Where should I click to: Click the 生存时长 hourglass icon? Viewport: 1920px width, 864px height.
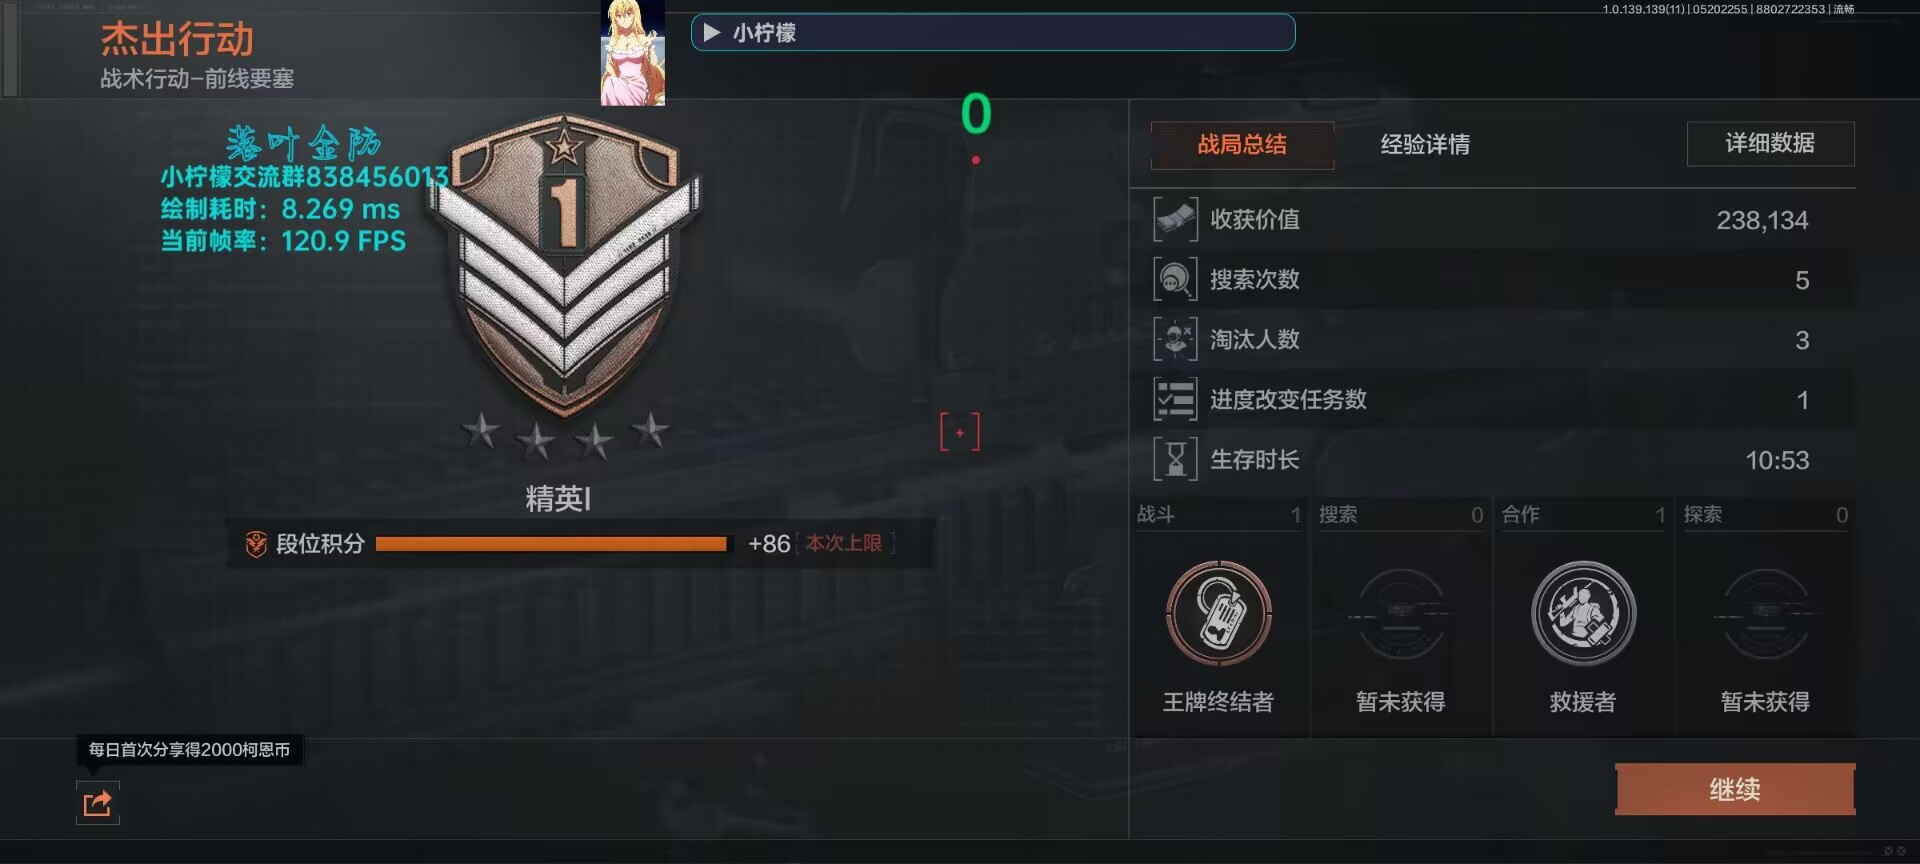[x=1175, y=459]
